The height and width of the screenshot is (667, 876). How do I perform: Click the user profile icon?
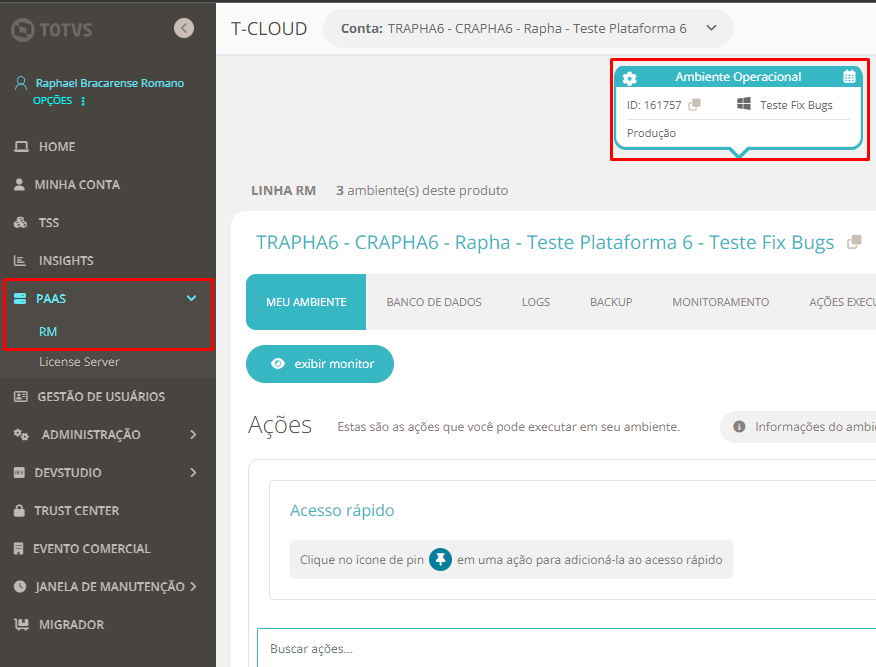coord(21,83)
